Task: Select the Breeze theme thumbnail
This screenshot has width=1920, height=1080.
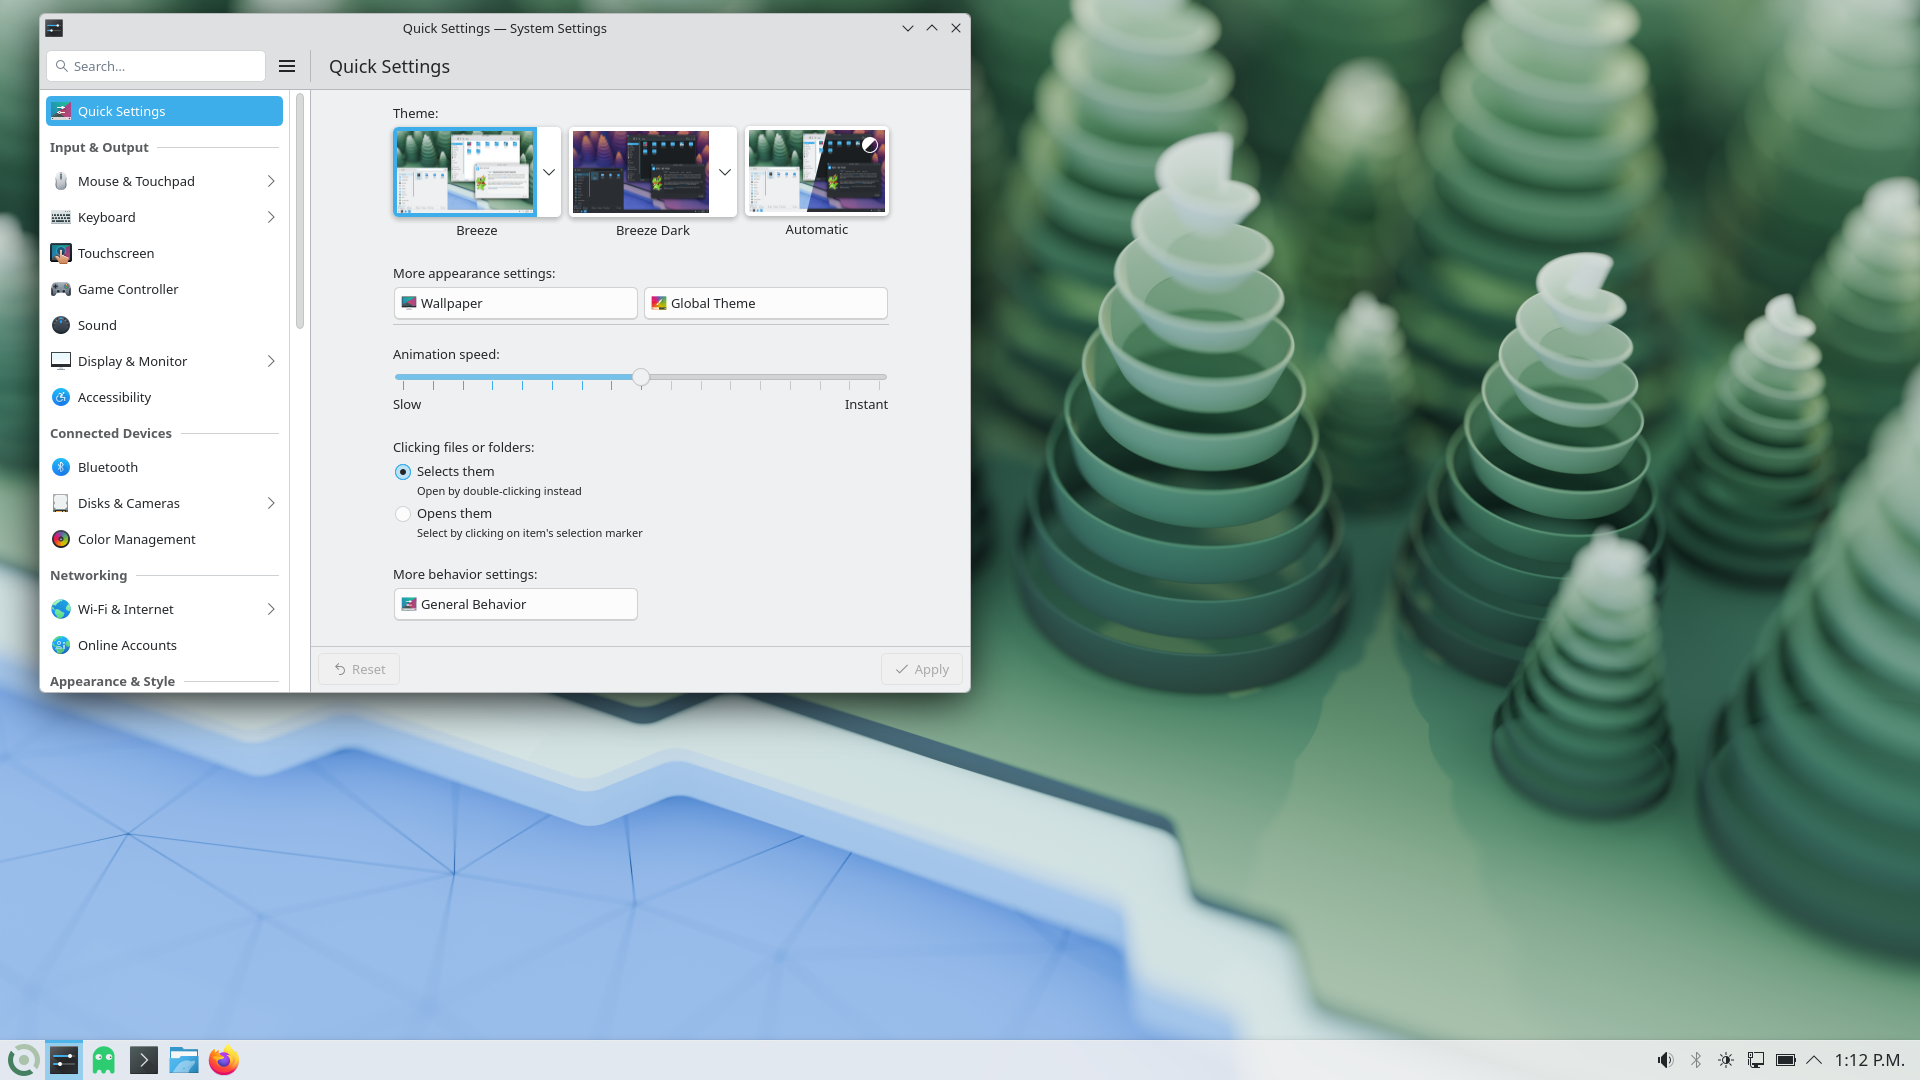Action: click(x=465, y=172)
